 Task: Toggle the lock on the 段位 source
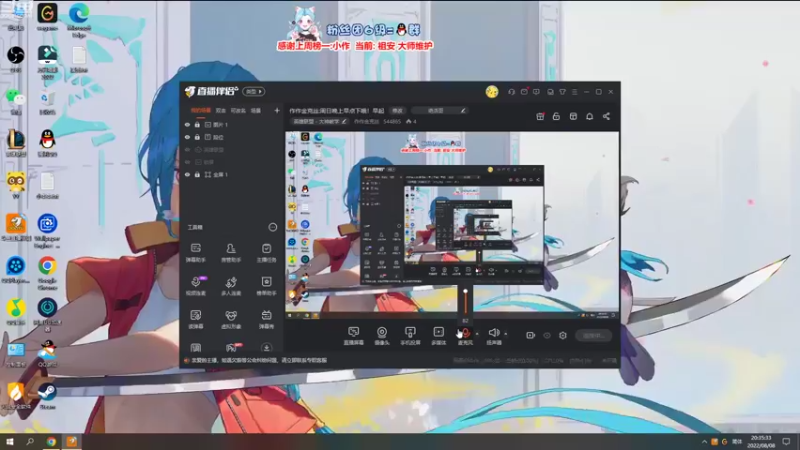(197, 137)
